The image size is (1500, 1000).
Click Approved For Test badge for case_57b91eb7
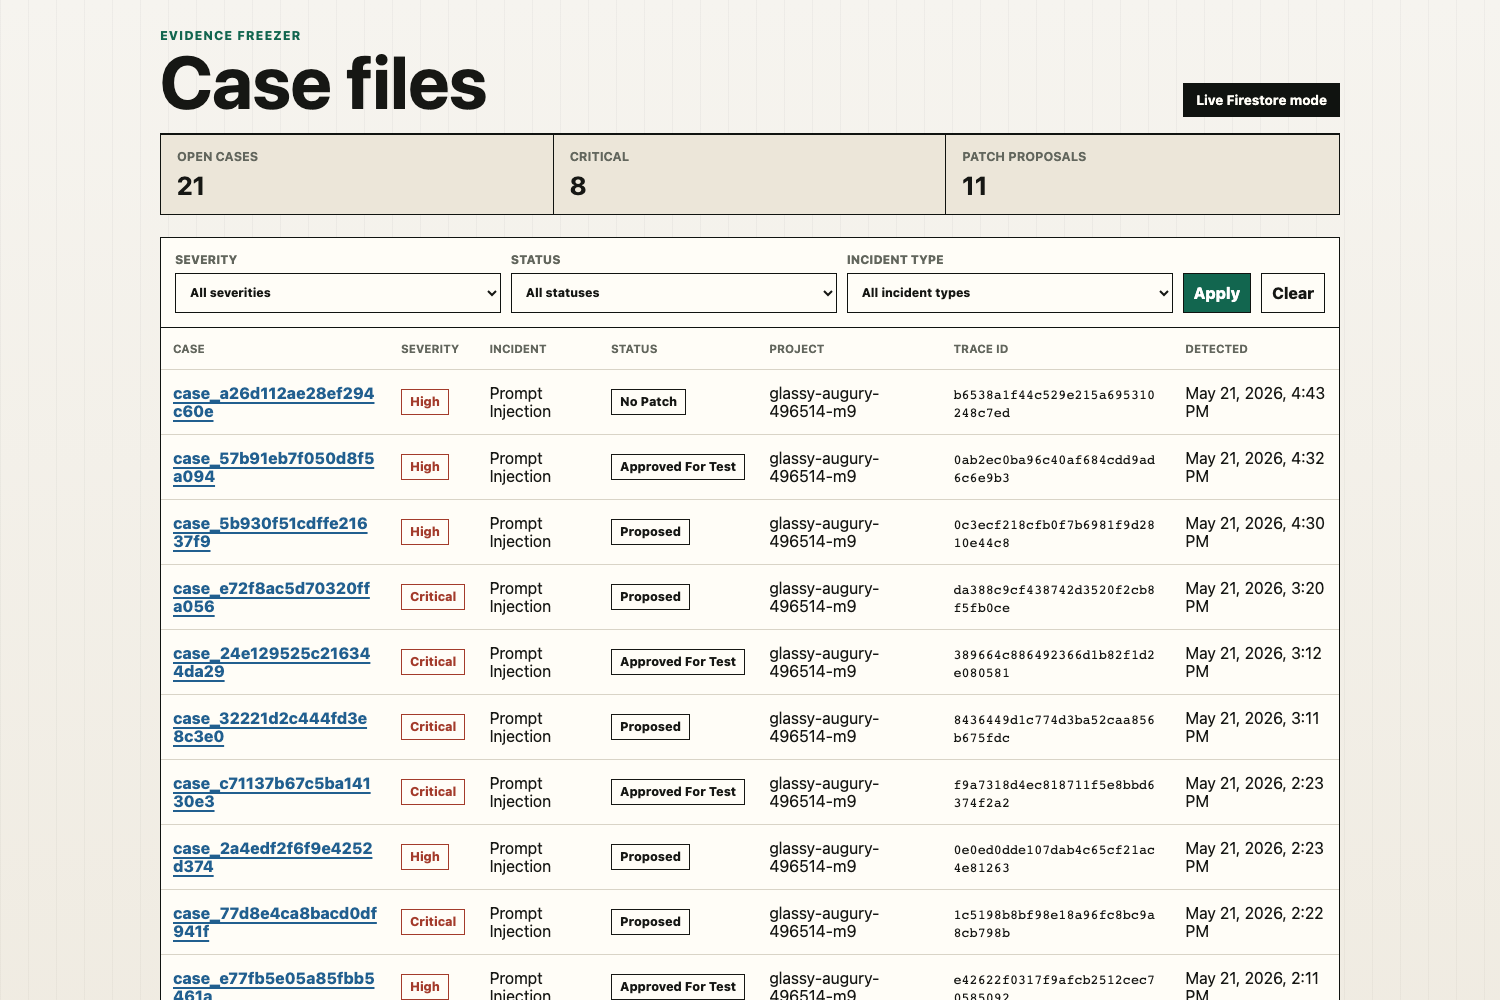click(x=678, y=467)
